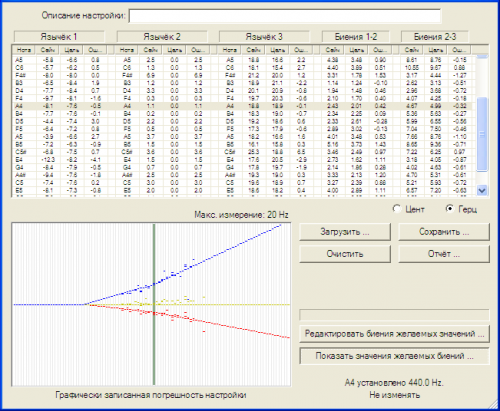Select the Цент radio button
Screen dimensions: 500x411
click(397, 209)
